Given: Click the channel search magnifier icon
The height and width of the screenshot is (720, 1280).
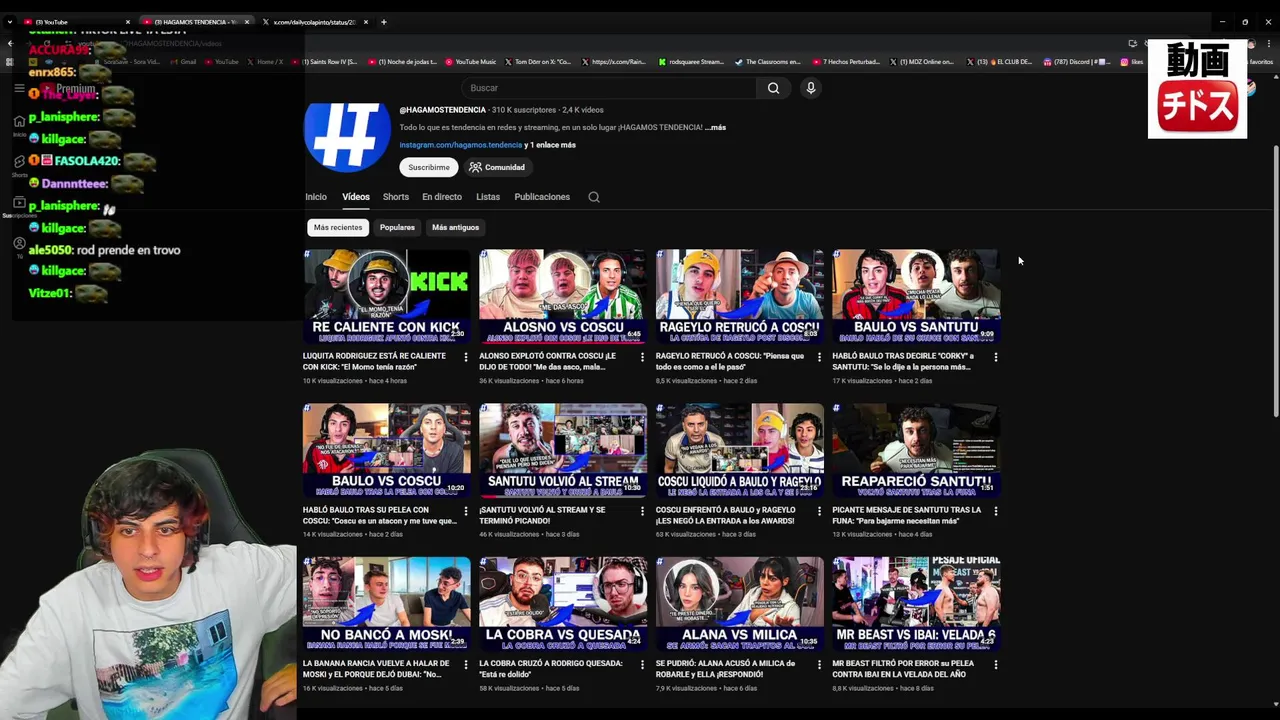Looking at the screenshot, I should click(x=594, y=197).
